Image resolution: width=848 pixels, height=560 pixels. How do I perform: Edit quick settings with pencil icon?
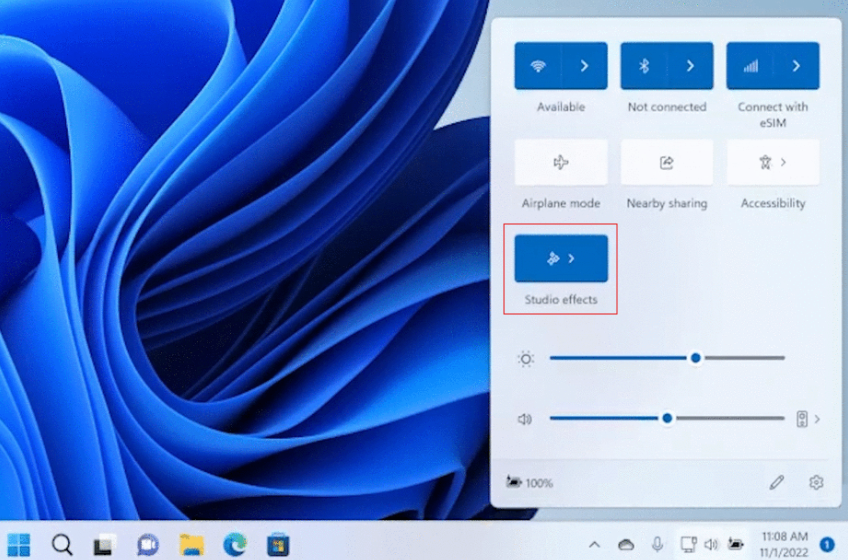coord(777,483)
